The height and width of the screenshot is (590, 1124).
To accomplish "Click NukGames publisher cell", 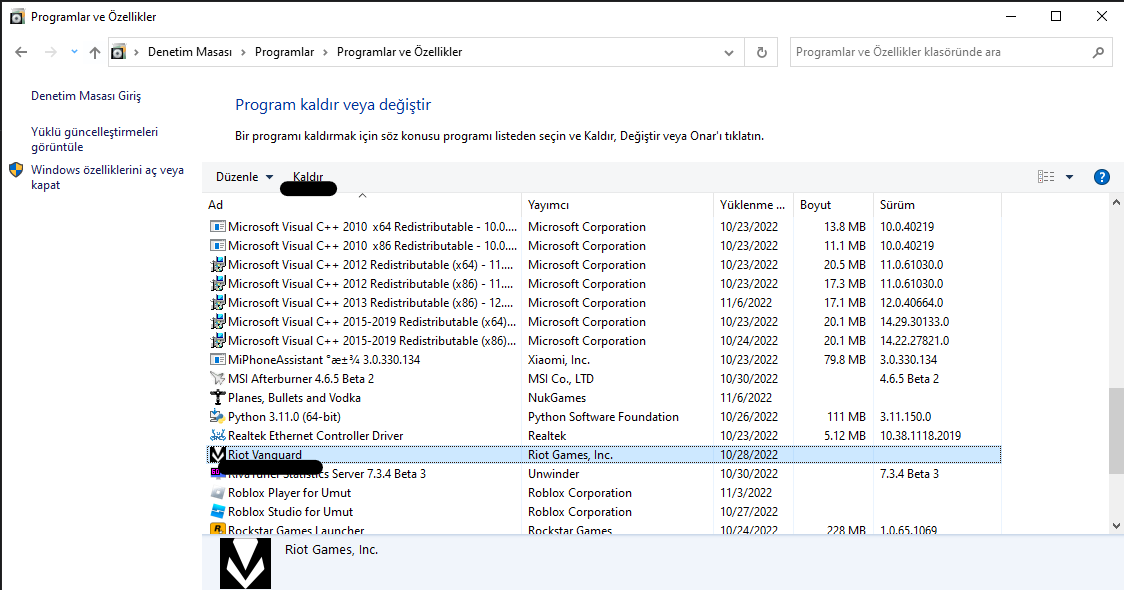I will pyautogui.click(x=557, y=398).
